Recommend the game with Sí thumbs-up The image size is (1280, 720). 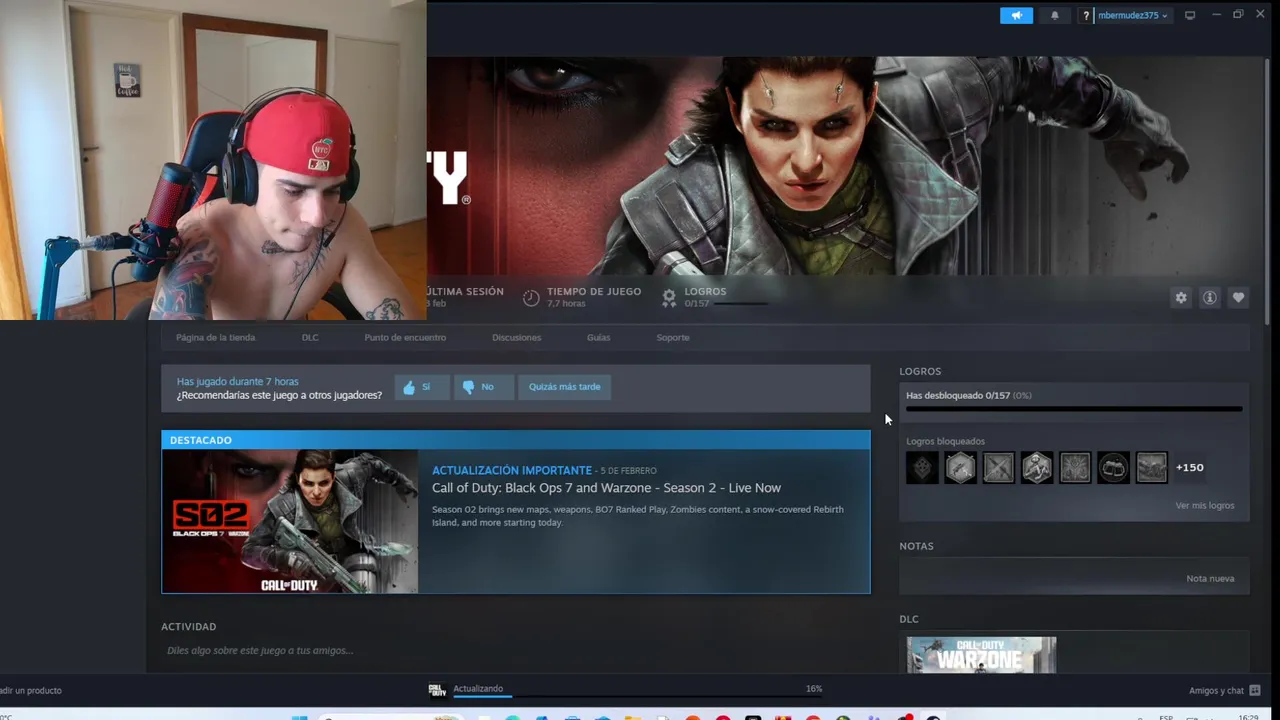(x=421, y=387)
